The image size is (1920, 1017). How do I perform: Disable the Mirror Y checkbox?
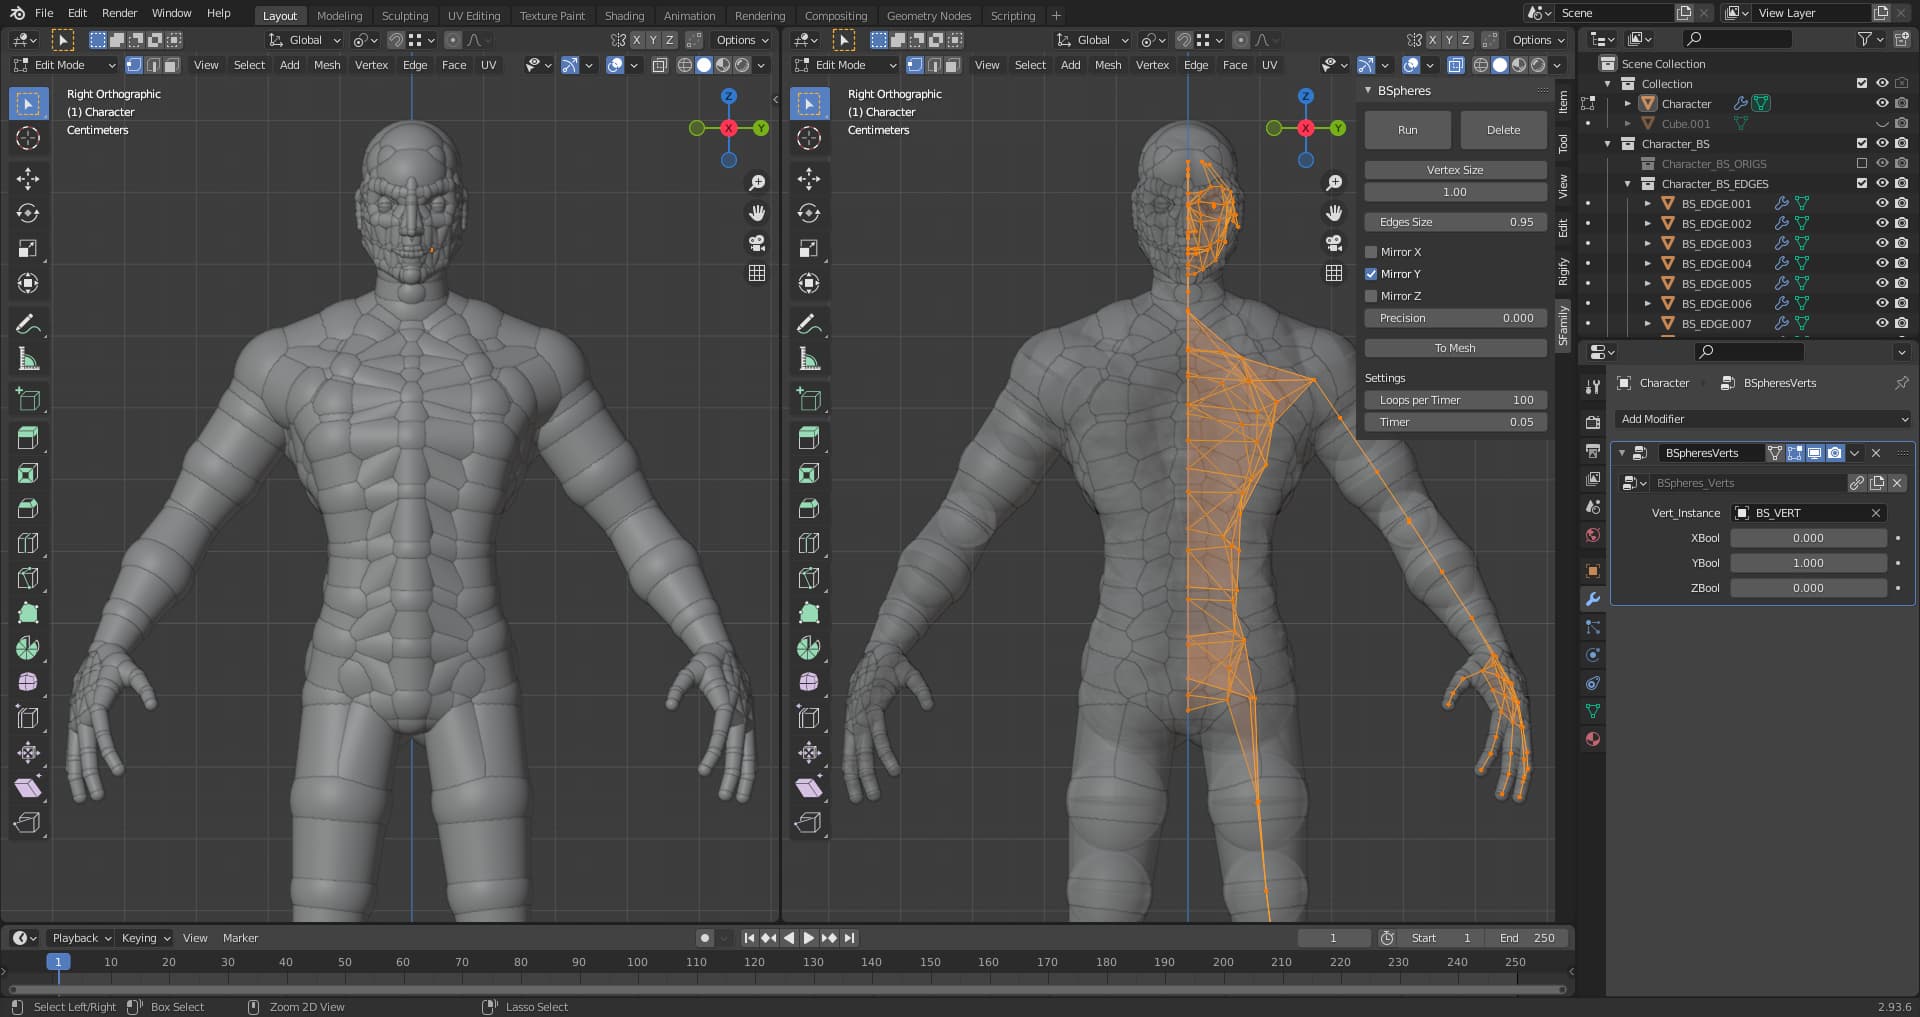coord(1373,274)
